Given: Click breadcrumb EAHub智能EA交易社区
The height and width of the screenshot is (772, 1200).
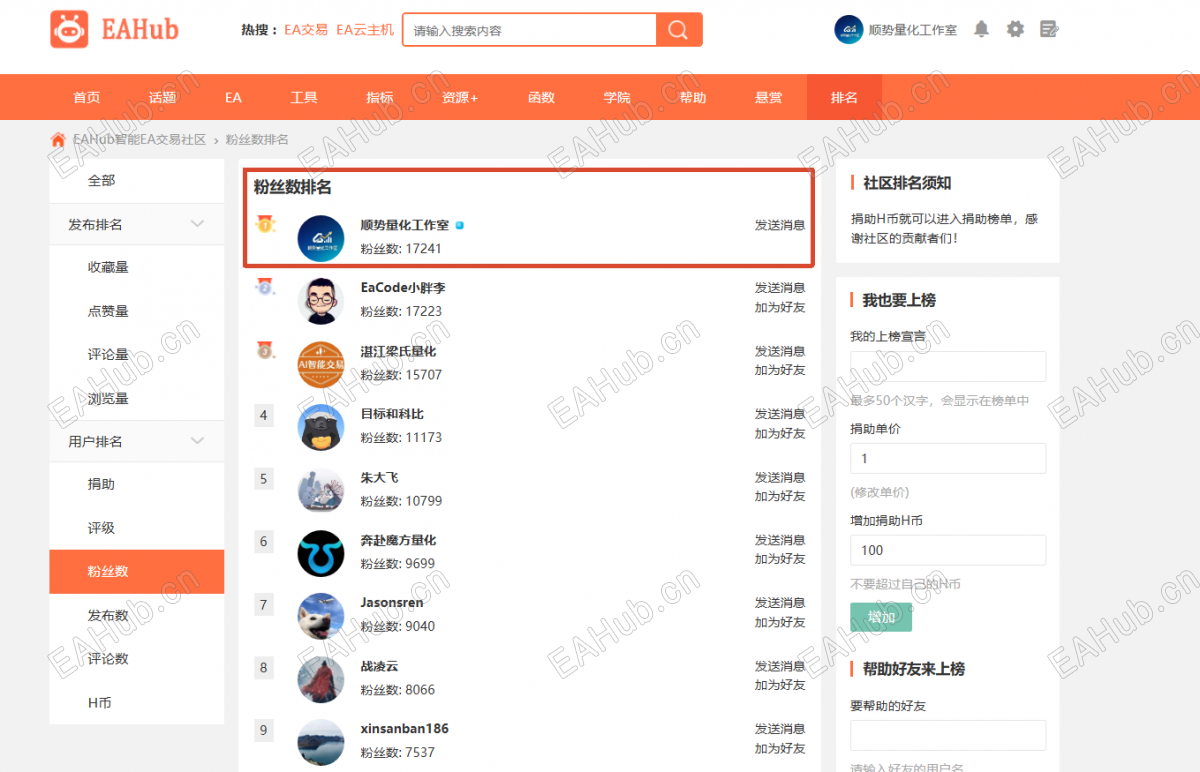Looking at the screenshot, I should [x=140, y=139].
